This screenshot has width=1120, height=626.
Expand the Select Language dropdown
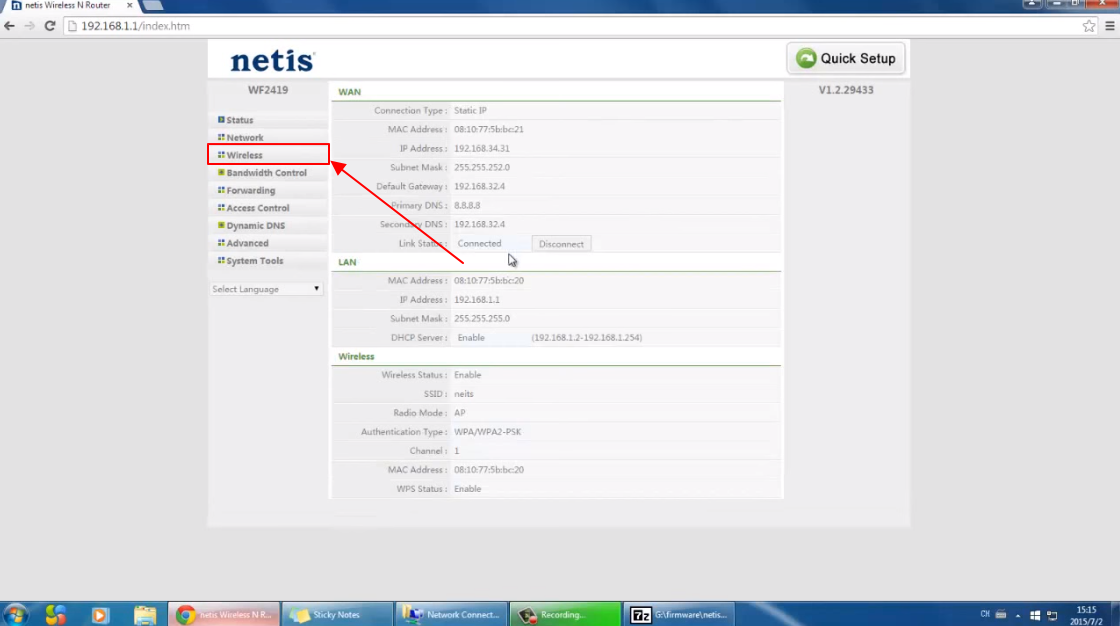point(266,289)
